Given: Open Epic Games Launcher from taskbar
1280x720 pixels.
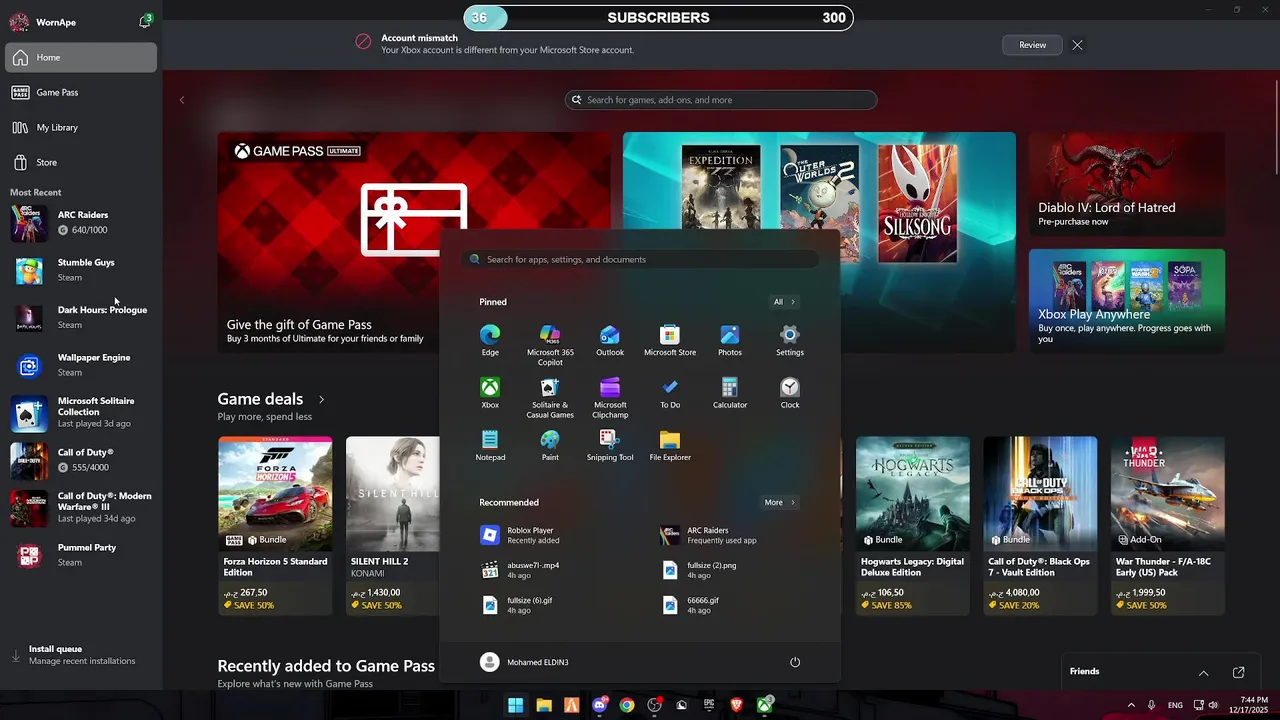Looking at the screenshot, I should (x=709, y=705).
